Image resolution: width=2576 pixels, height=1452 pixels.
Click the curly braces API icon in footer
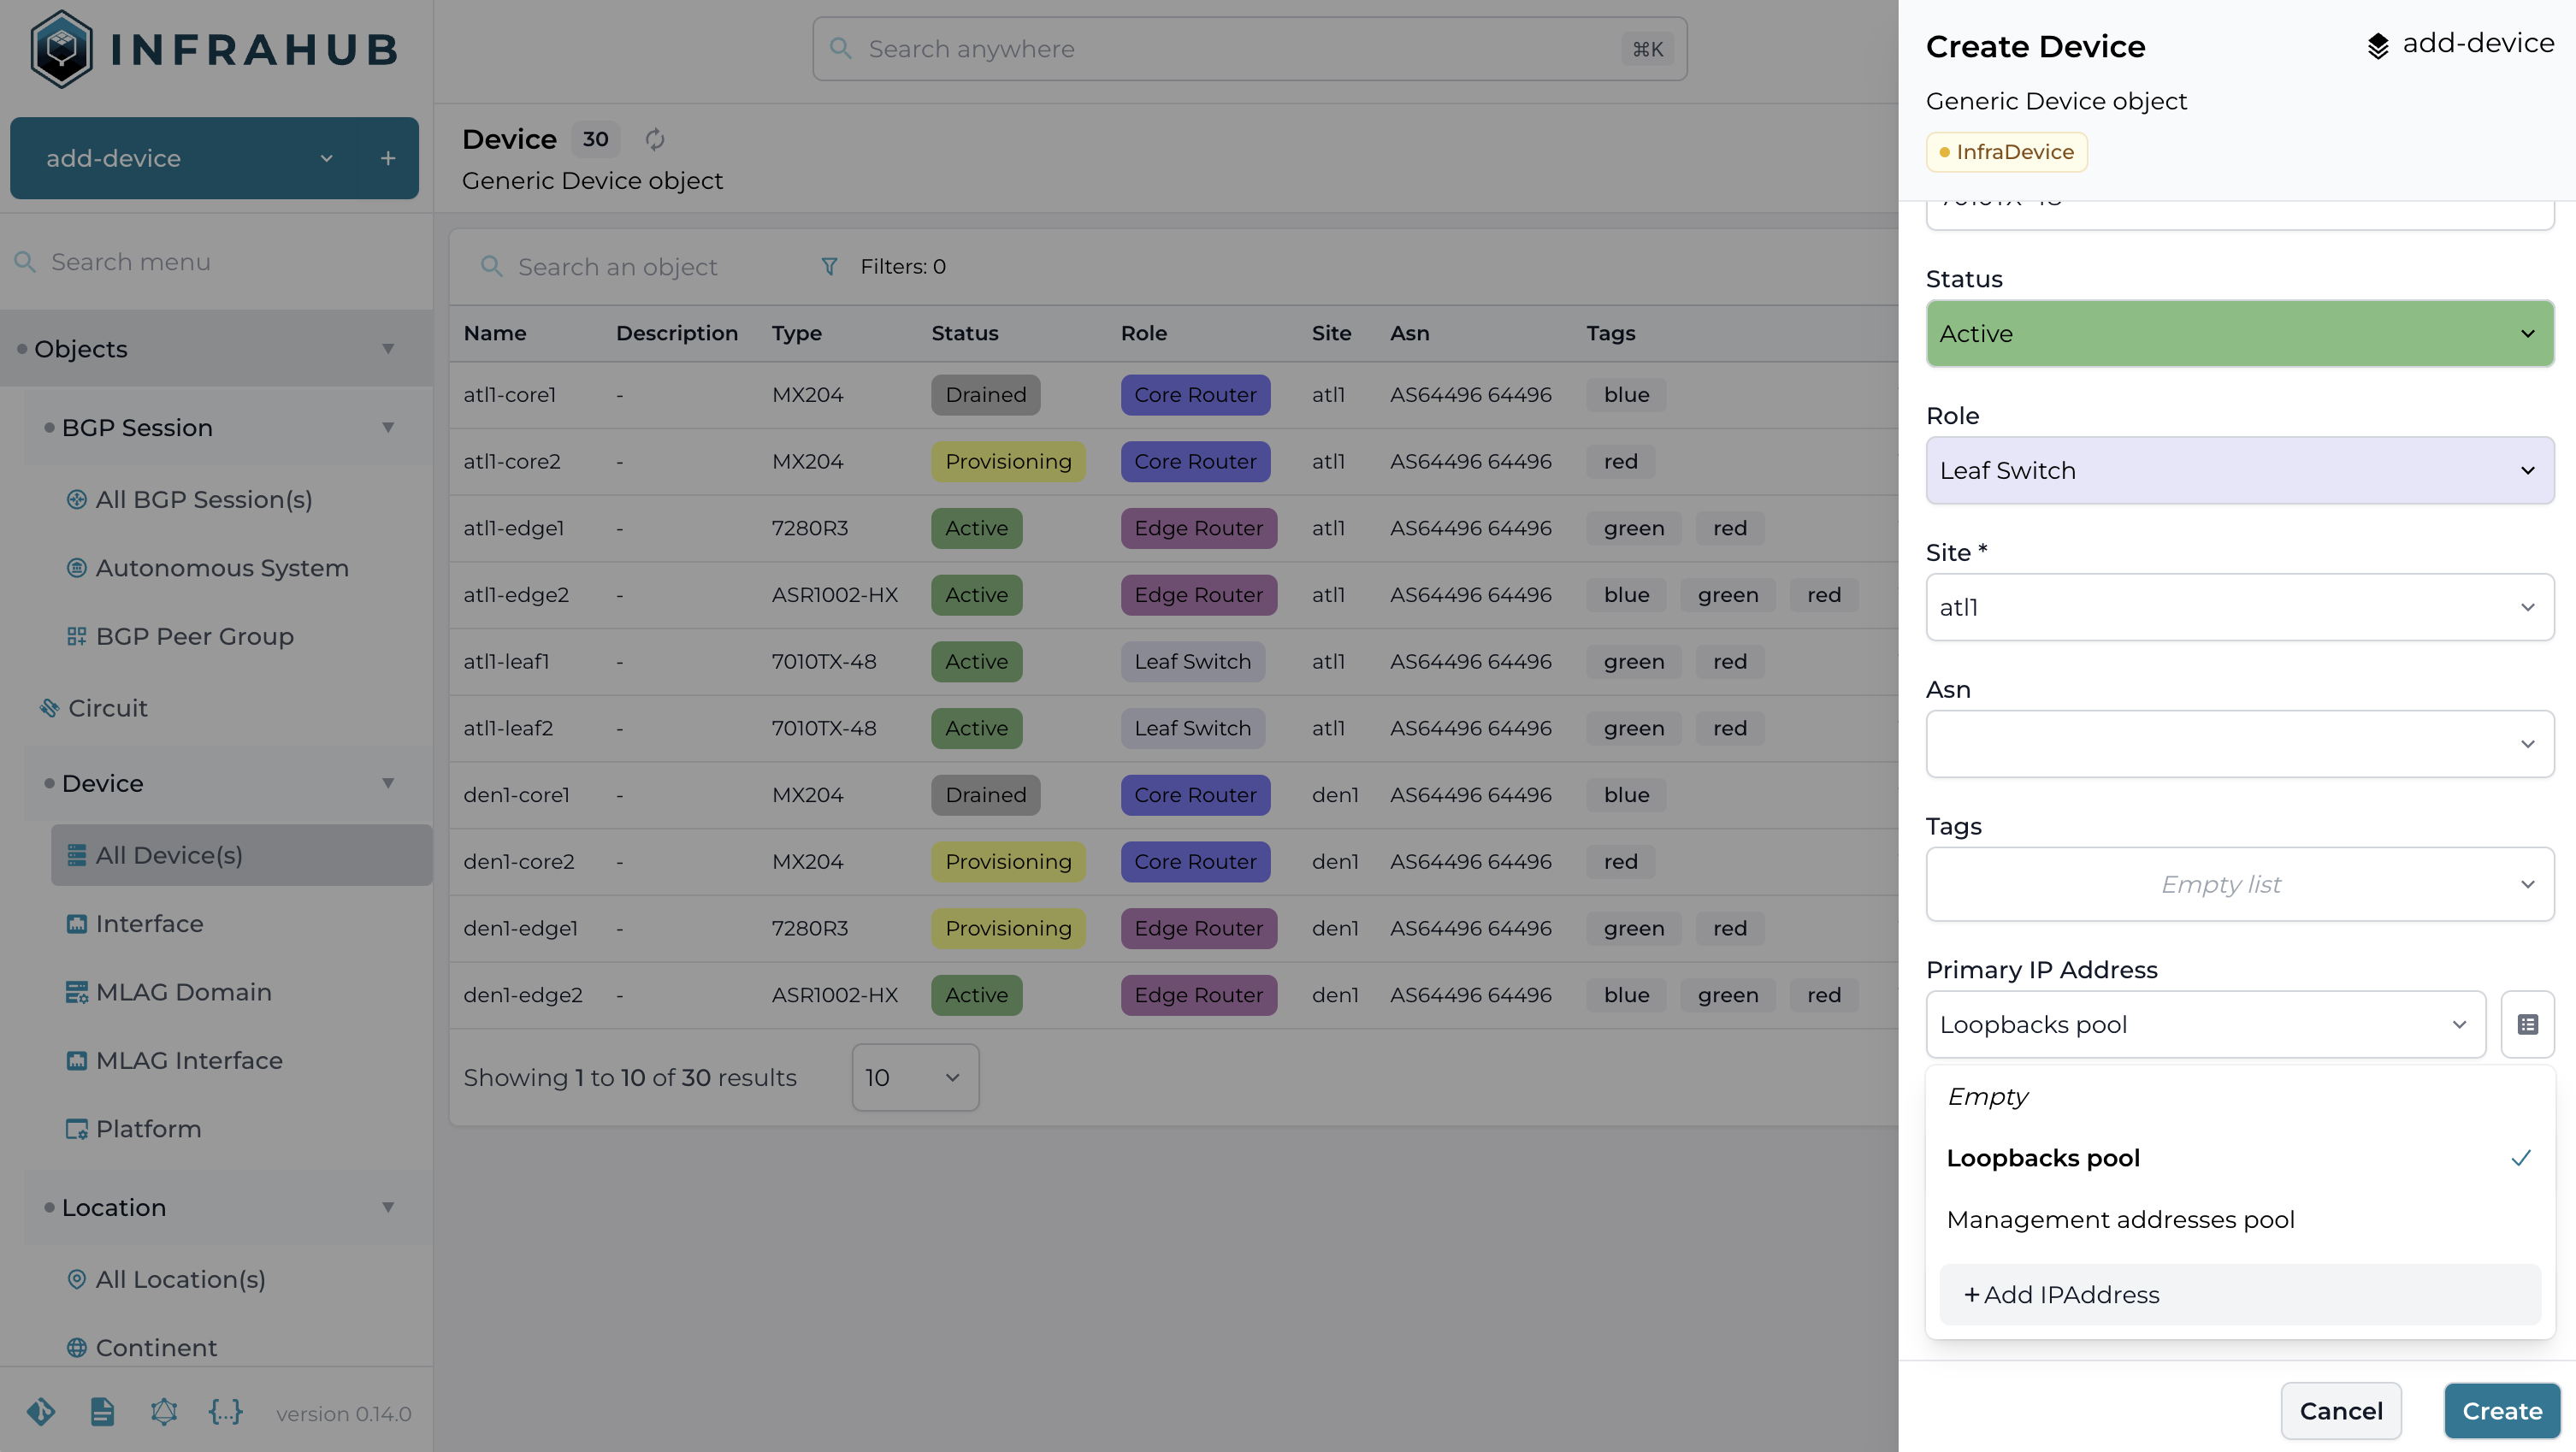(x=225, y=1412)
